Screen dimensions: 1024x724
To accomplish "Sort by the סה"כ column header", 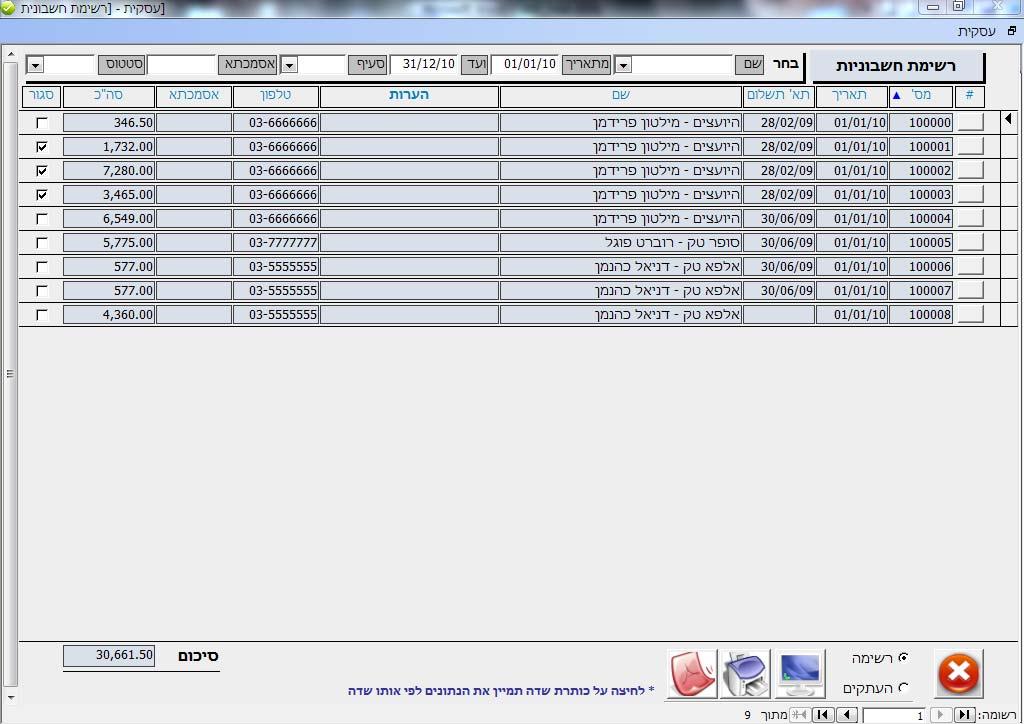I will [x=108, y=95].
